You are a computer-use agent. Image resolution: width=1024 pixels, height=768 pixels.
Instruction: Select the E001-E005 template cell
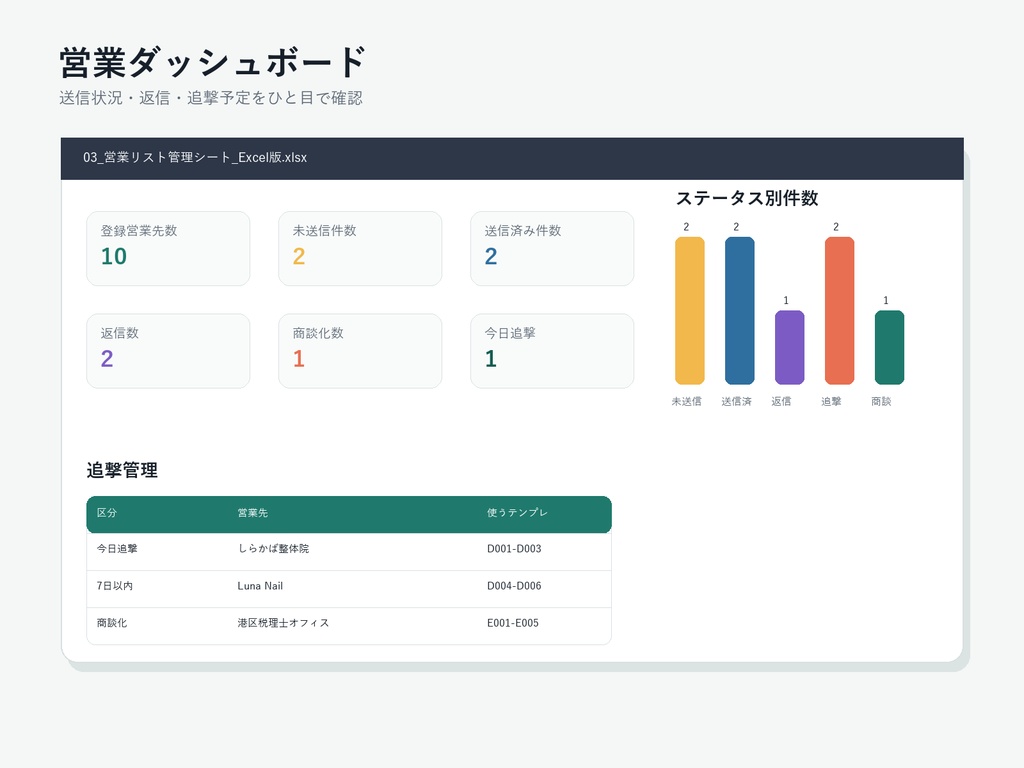pos(513,623)
